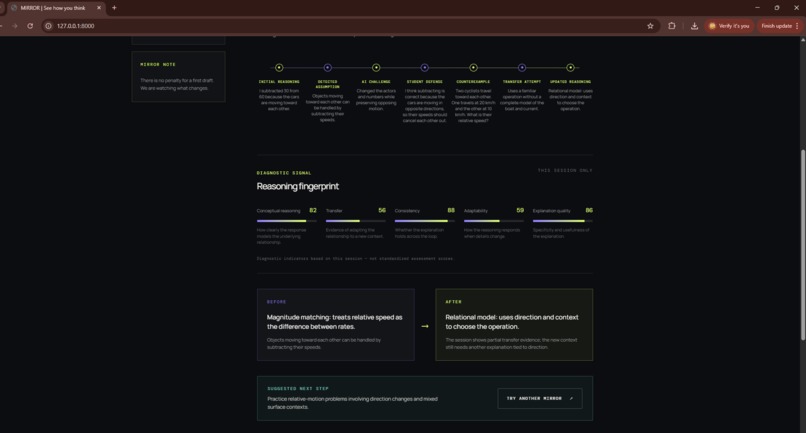Open the AI Challenge timeline node
Screen dimensions: 806x433
pos(376,67)
